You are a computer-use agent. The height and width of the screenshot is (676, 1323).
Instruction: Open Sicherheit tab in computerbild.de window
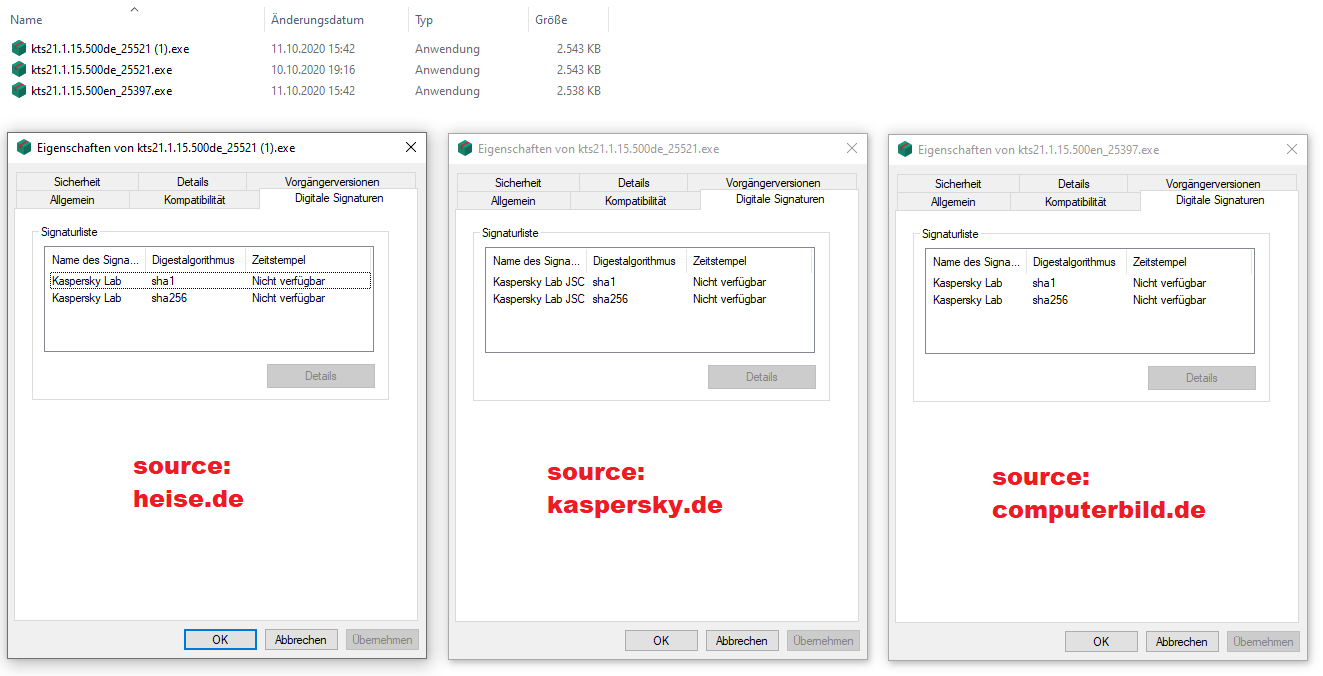click(958, 184)
